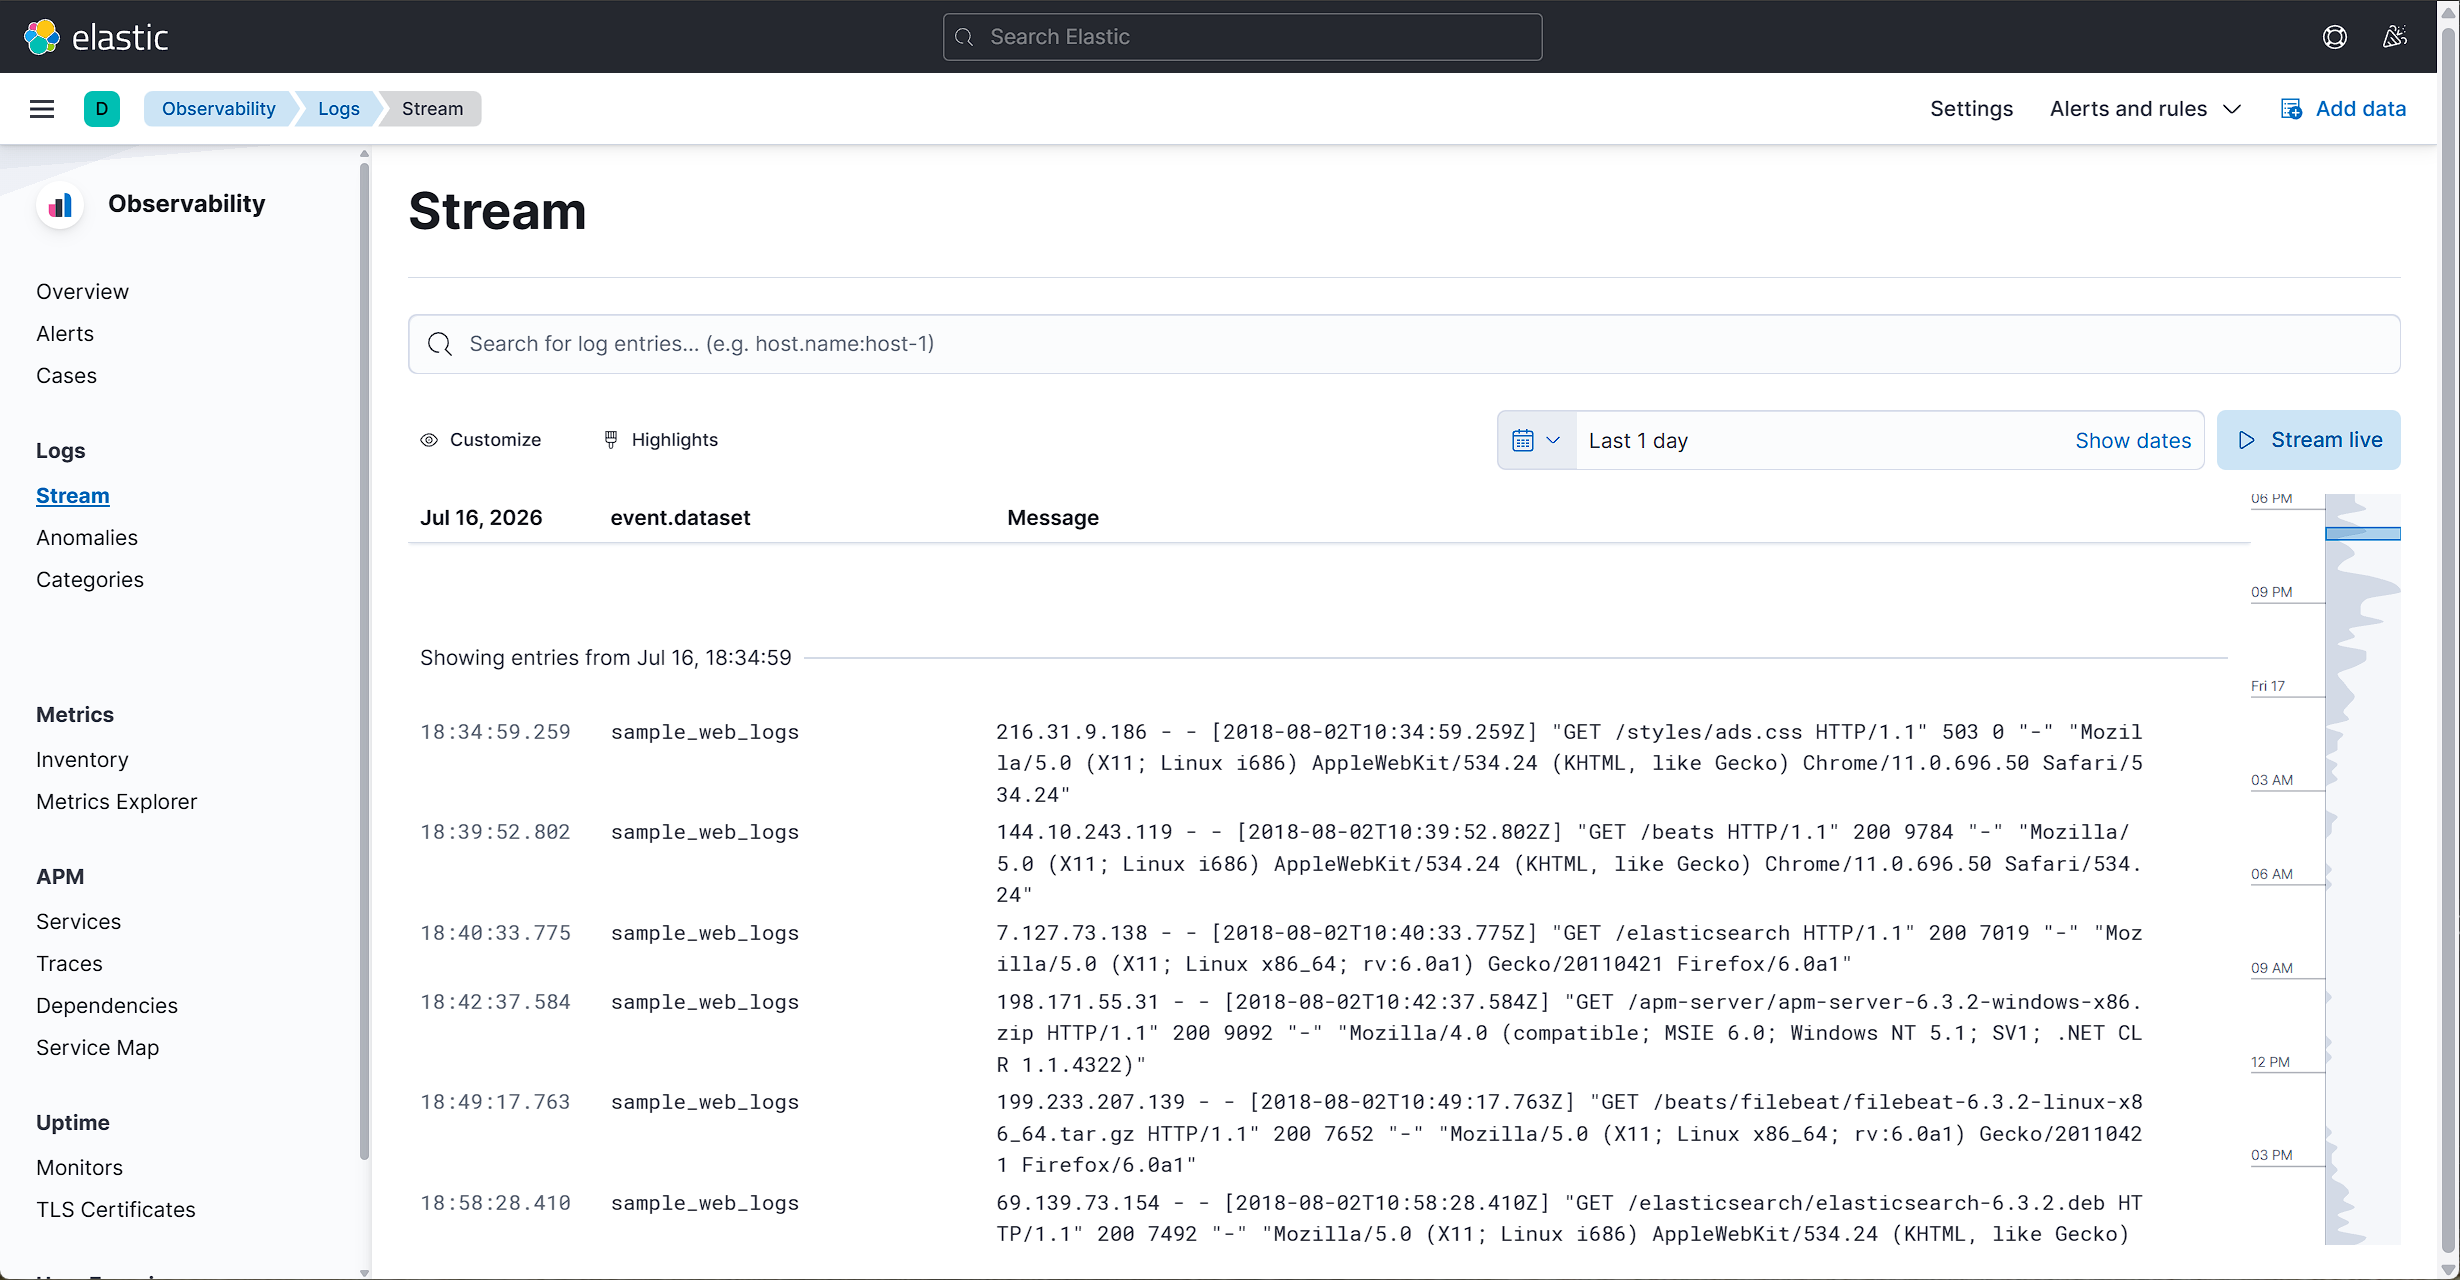Click the 09 PM minimap marker

pyautogui.click(x=2271, y=592)
